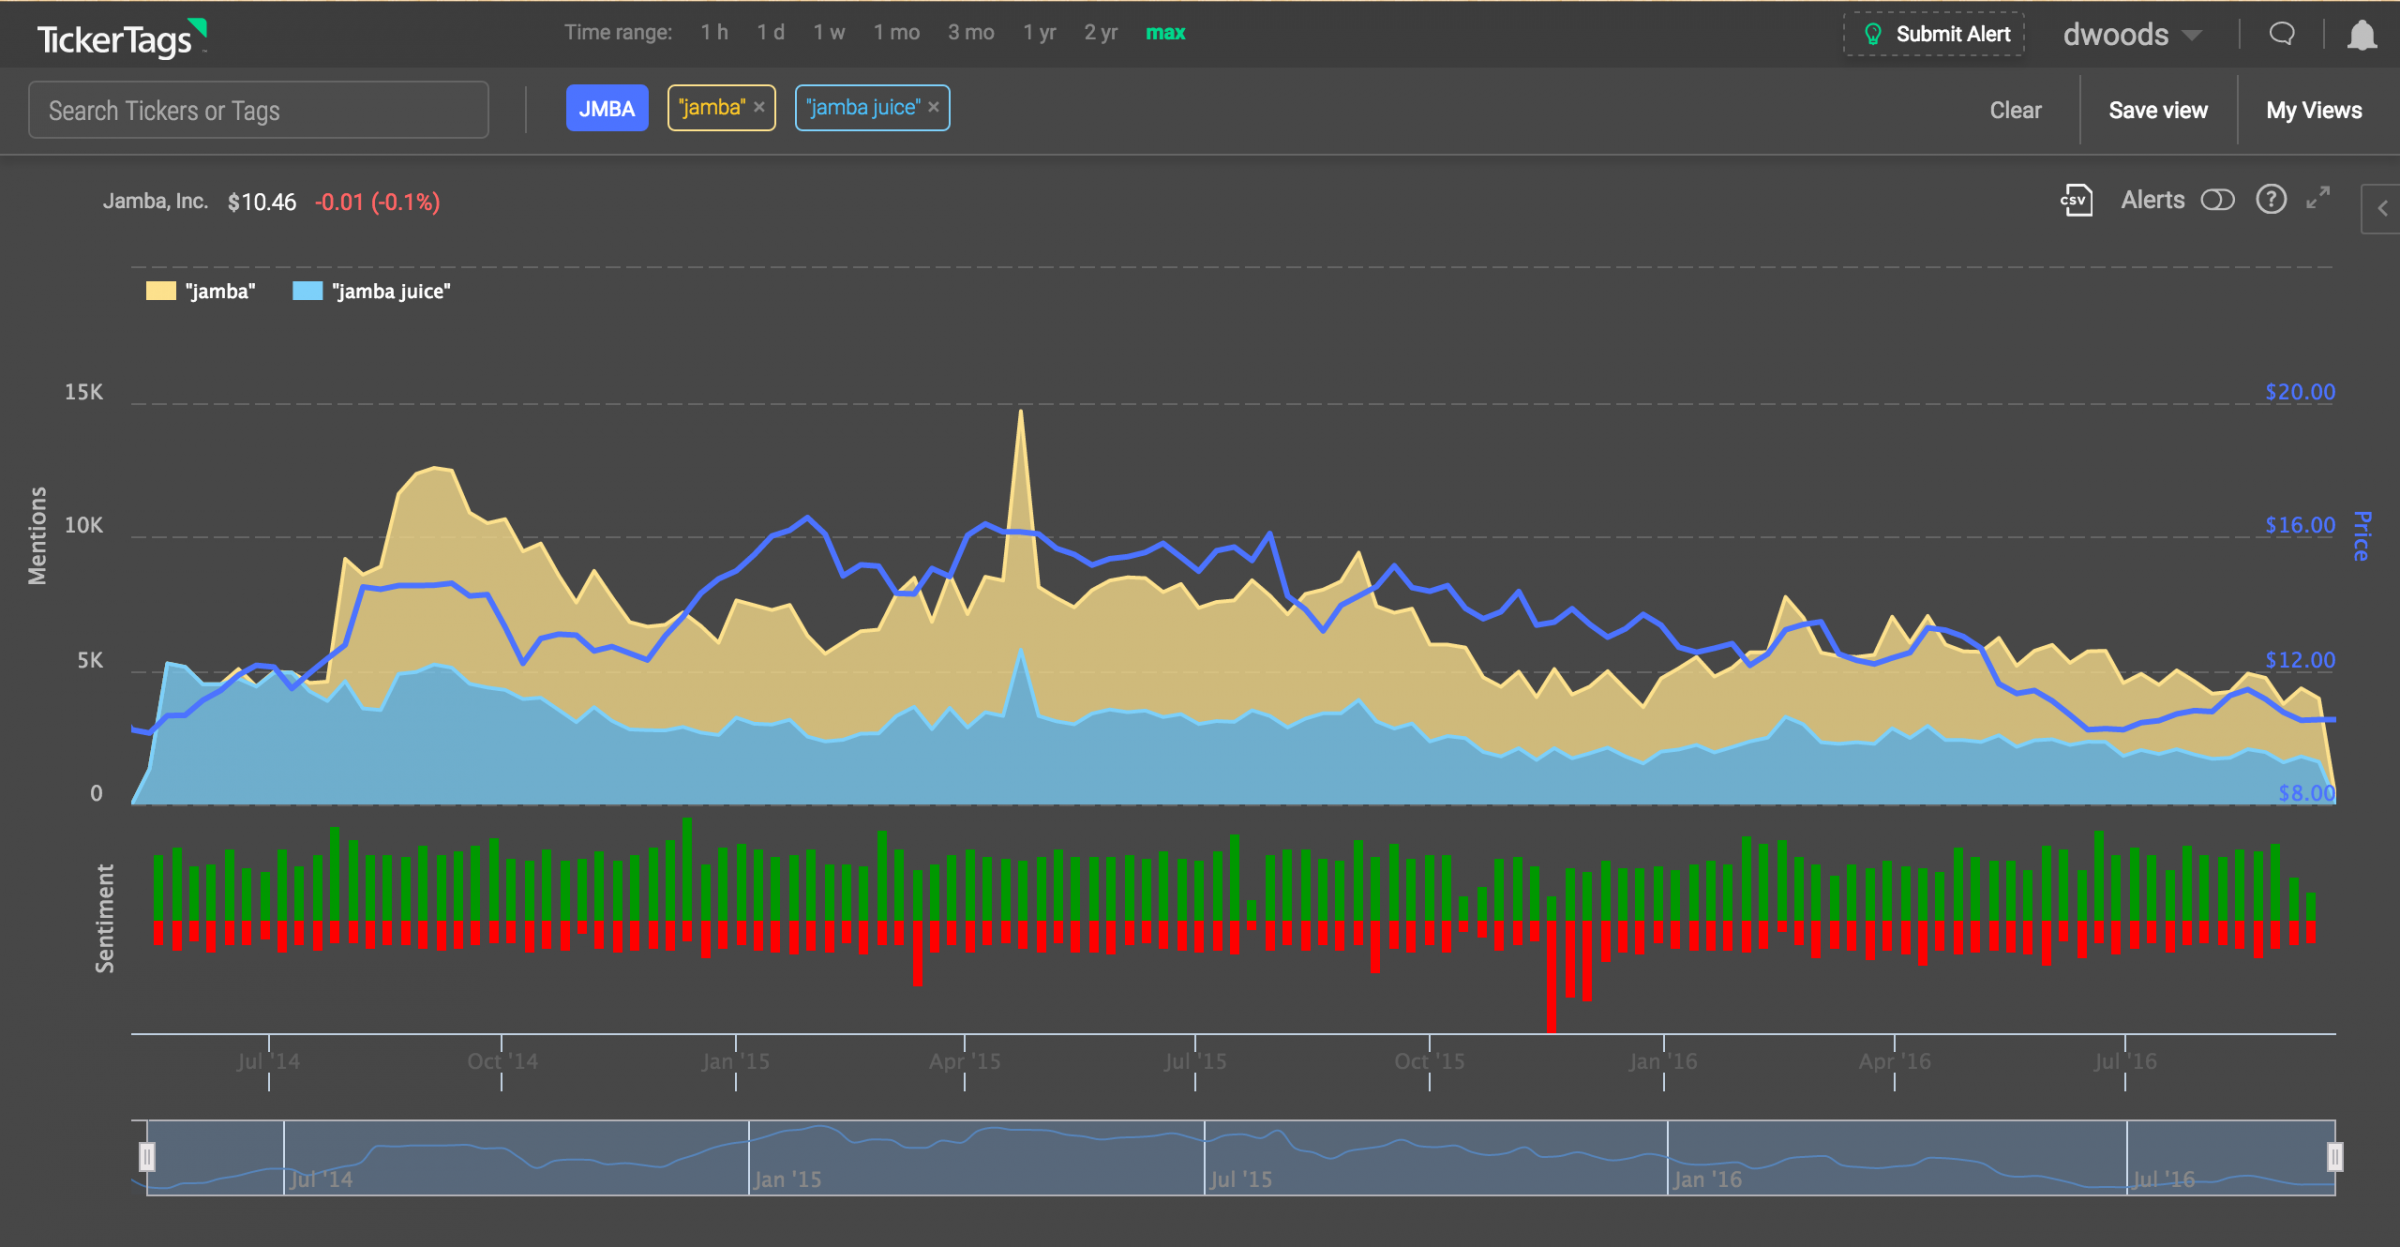Click the $20.00 price axis label
2400x1247 pixels.
pyautogui.click(x=2300, y=392)
